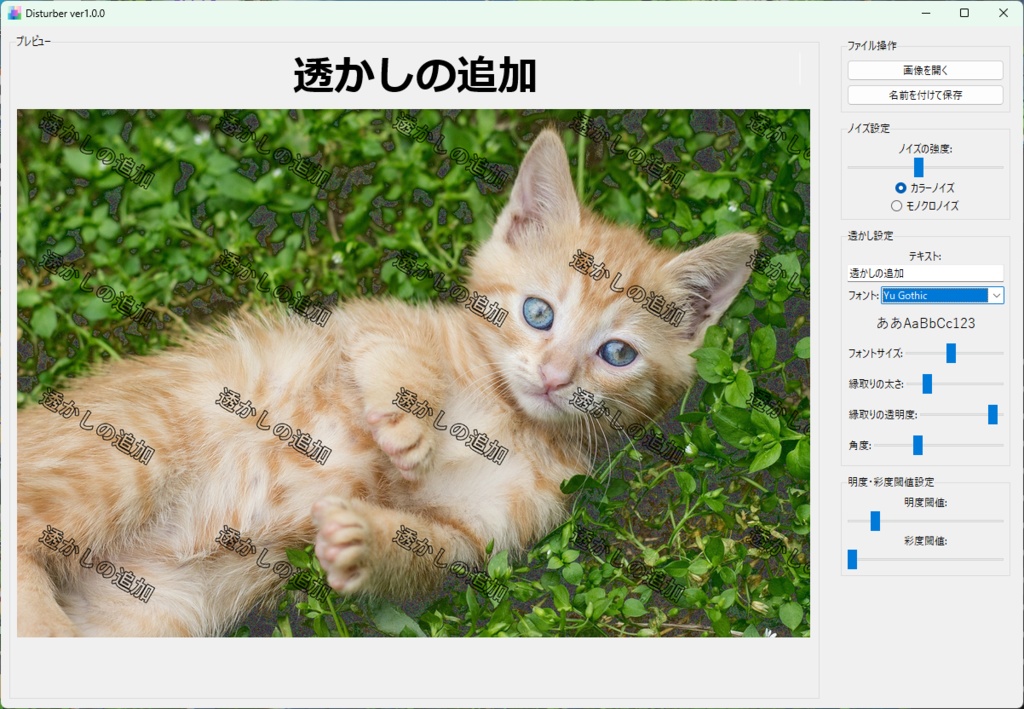Click the dropdown arrow of the font selector
Image resolution: width=1024 pixels, height=709 pixels.
997,295
